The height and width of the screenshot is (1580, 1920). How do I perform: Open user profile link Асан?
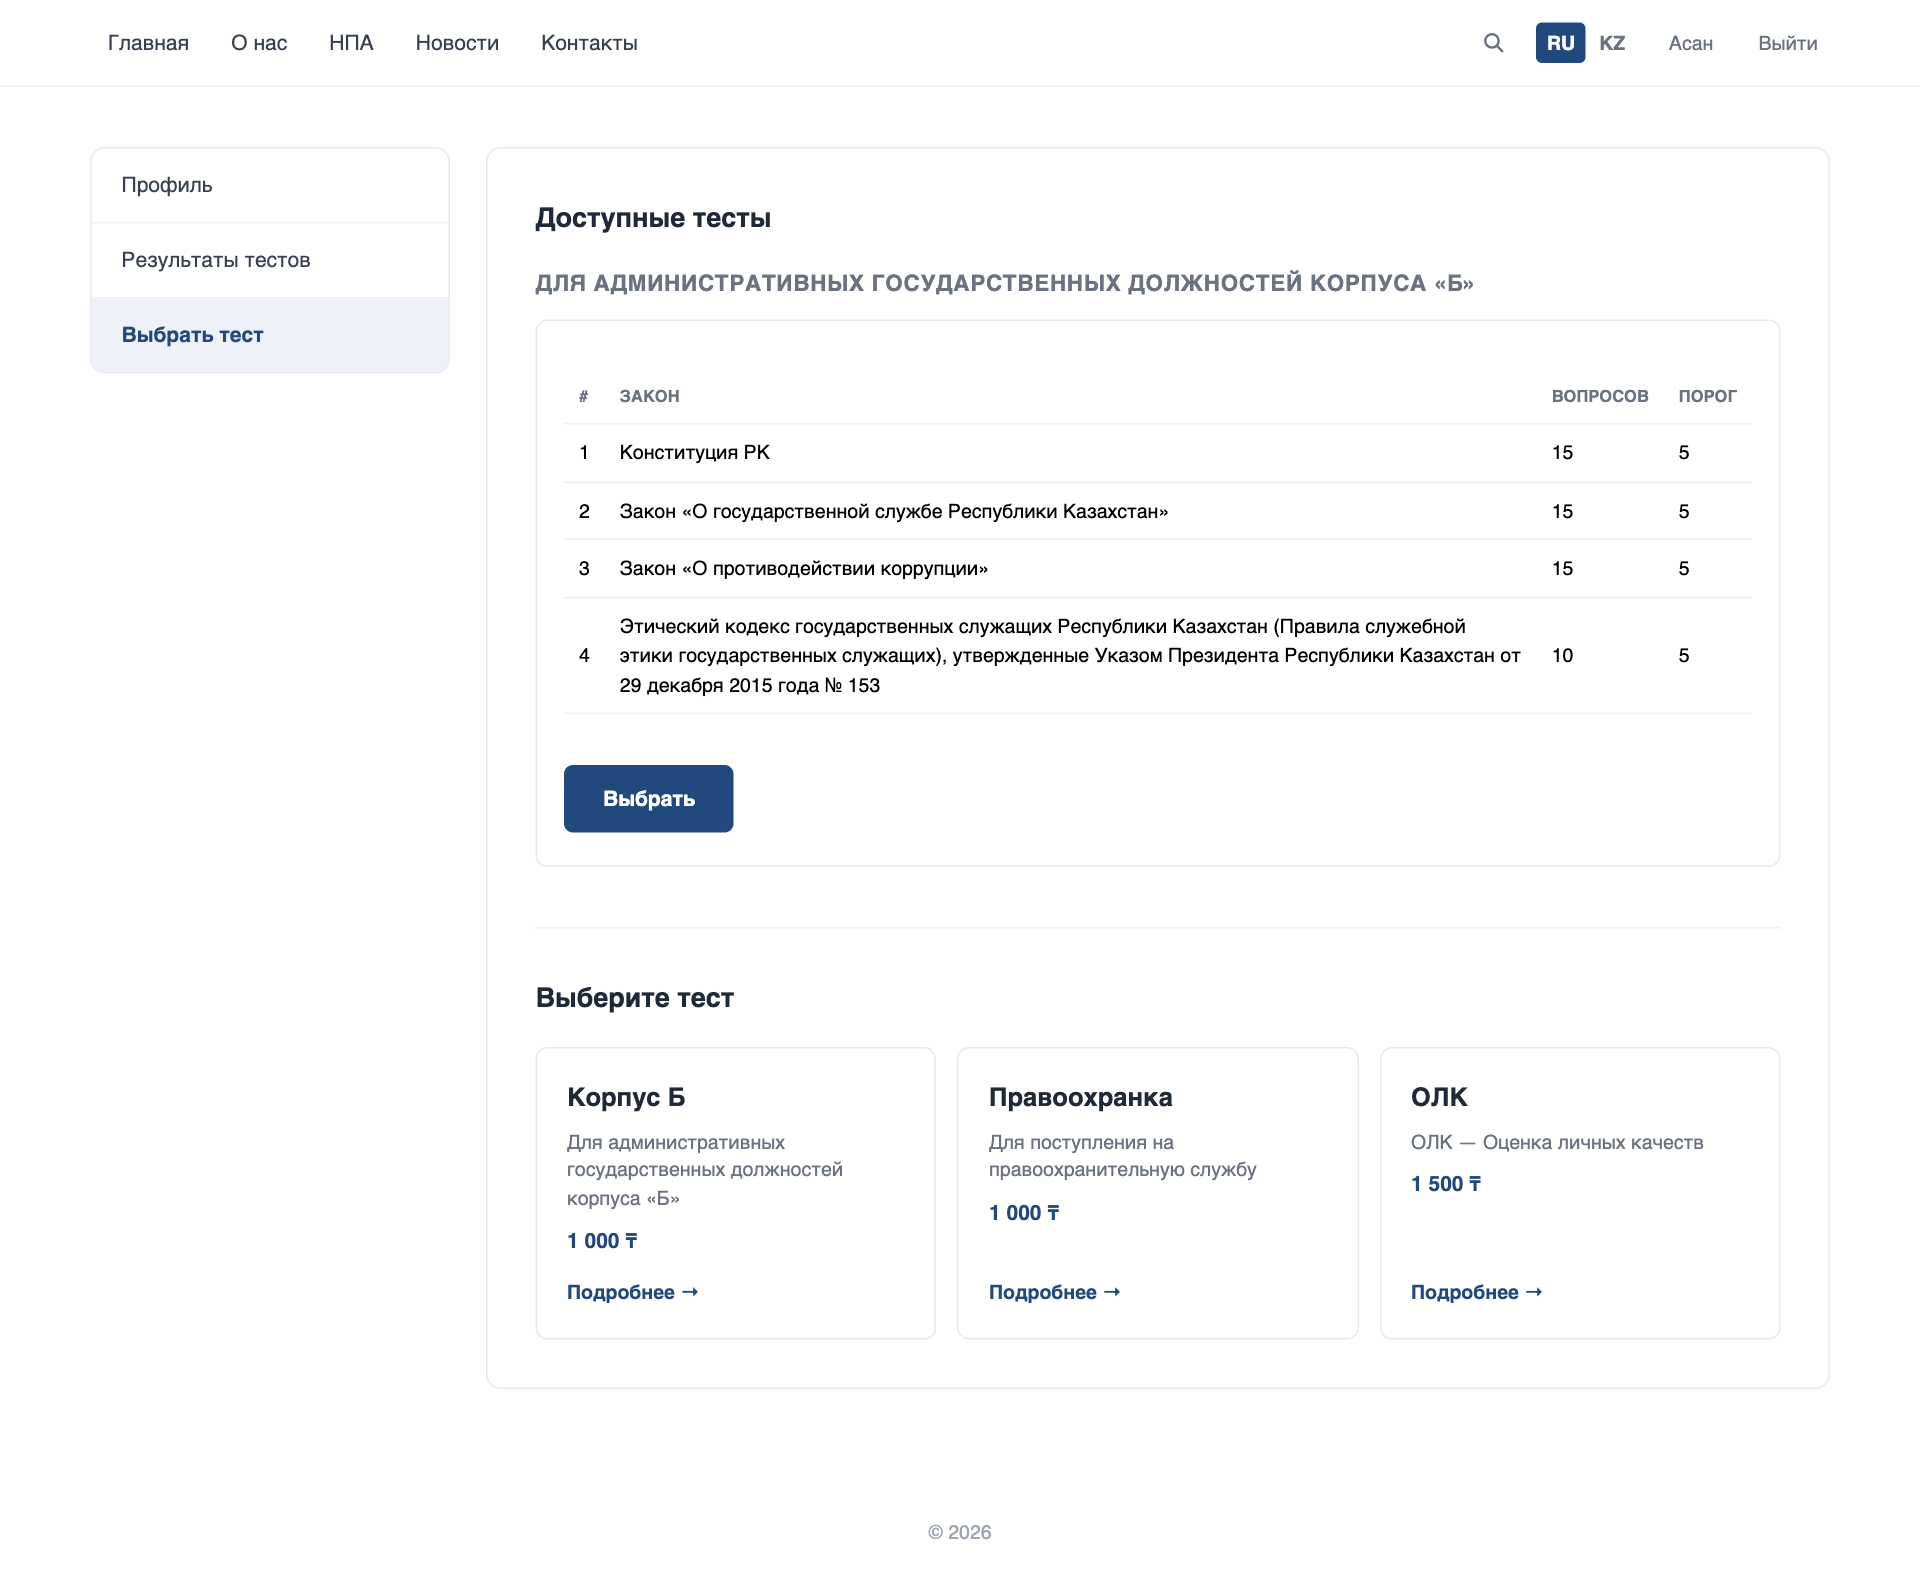click(x=1690, y=43)
